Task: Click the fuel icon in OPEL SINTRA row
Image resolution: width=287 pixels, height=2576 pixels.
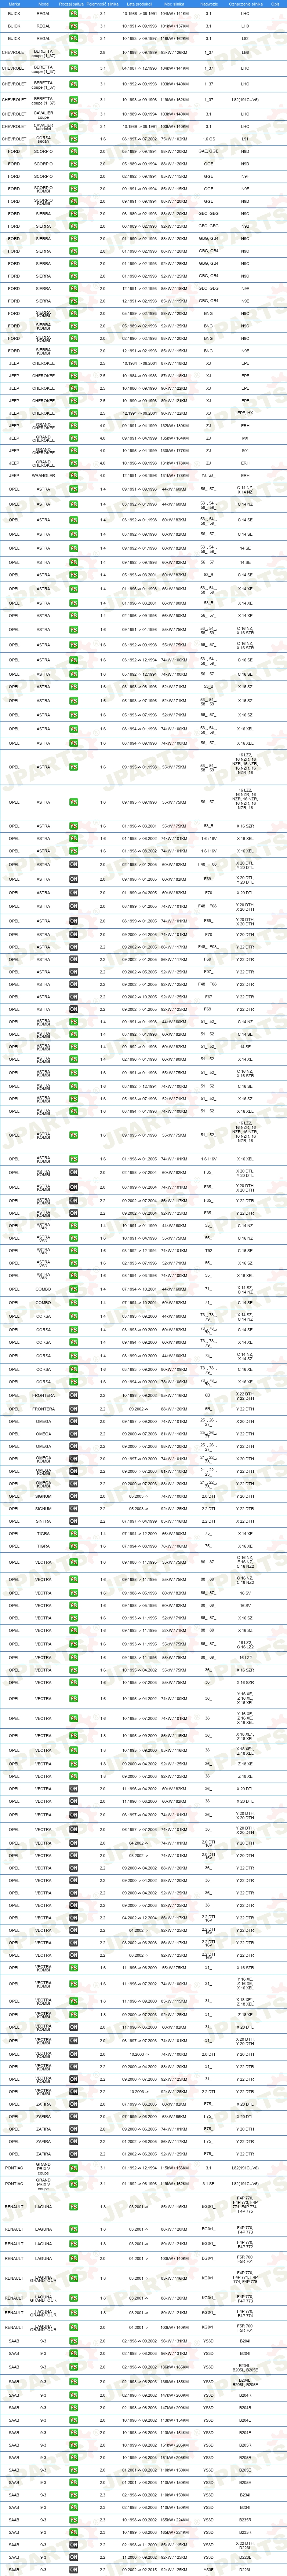Action: coord(73,1521)
